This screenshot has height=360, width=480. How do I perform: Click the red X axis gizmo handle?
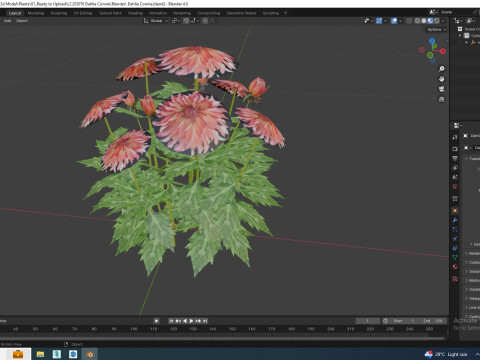[x=443, y=51]
